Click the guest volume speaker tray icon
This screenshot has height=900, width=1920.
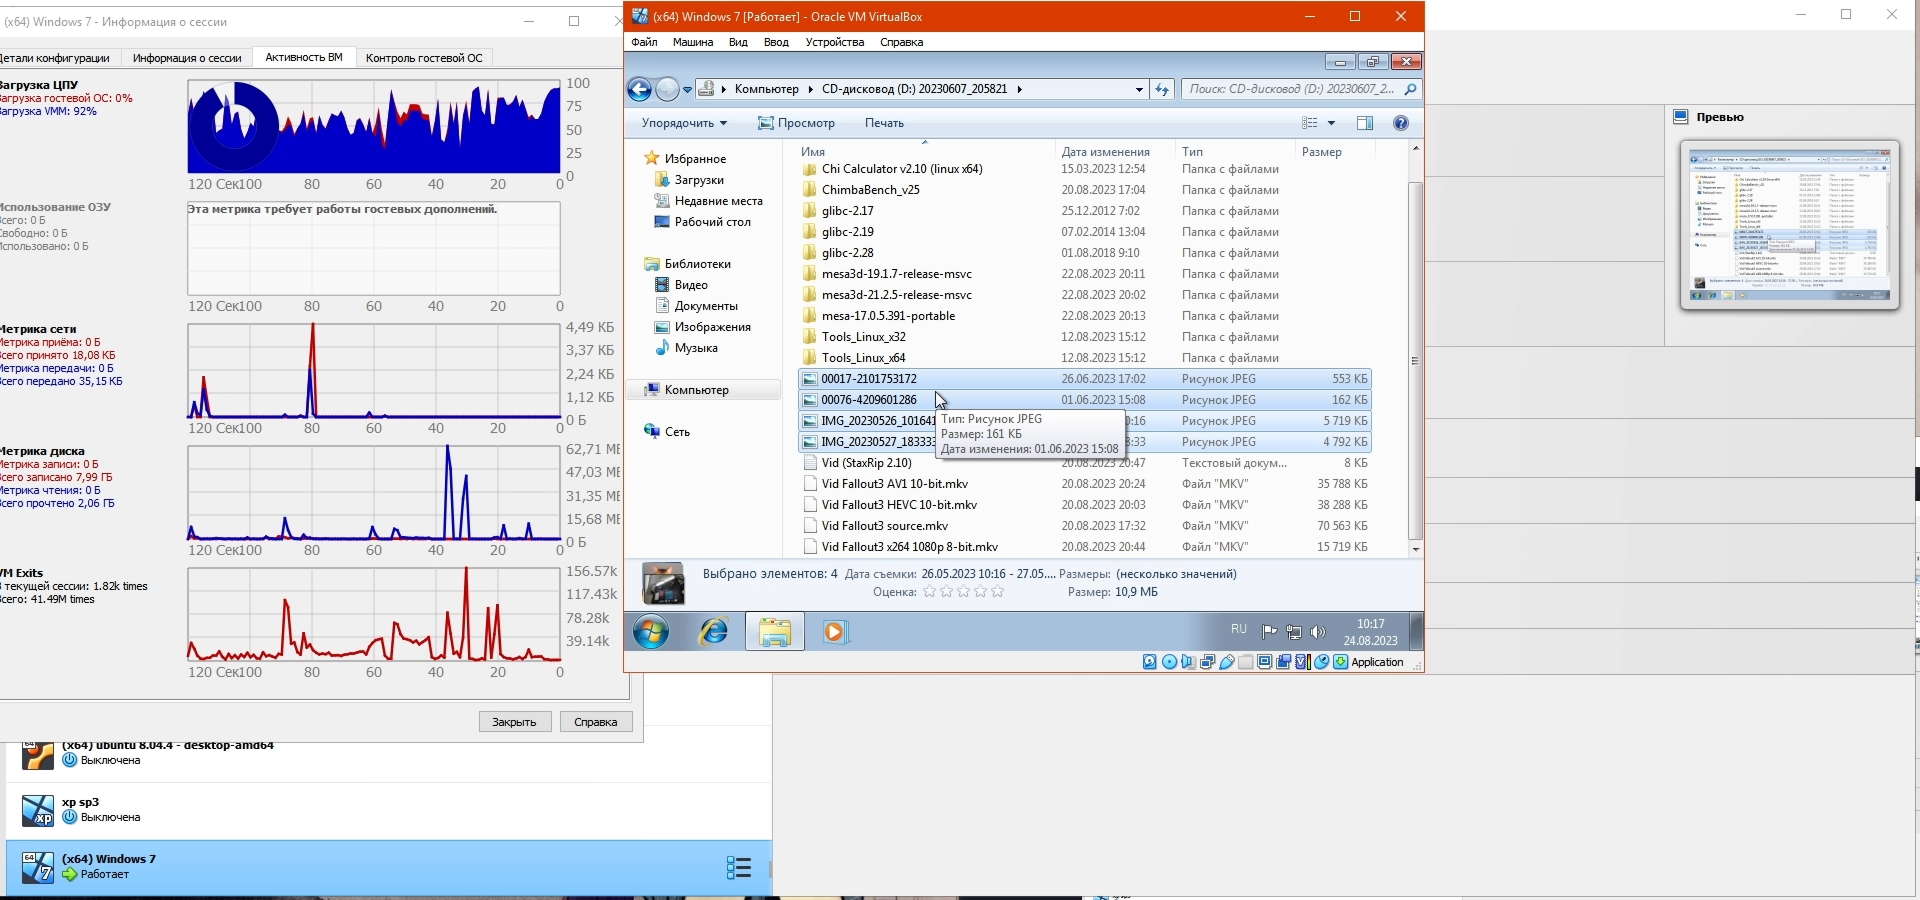[x=1318, y=632]
